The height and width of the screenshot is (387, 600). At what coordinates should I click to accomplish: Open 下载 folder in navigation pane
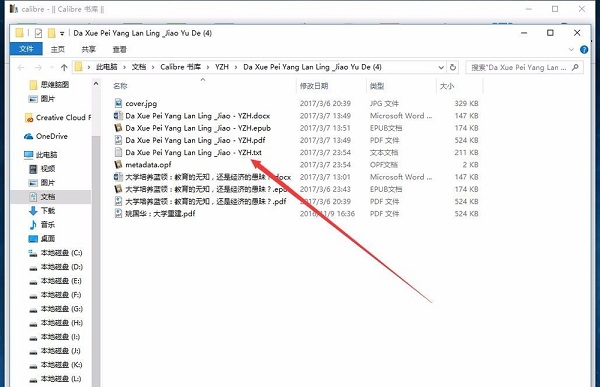[x=42, y=211]
